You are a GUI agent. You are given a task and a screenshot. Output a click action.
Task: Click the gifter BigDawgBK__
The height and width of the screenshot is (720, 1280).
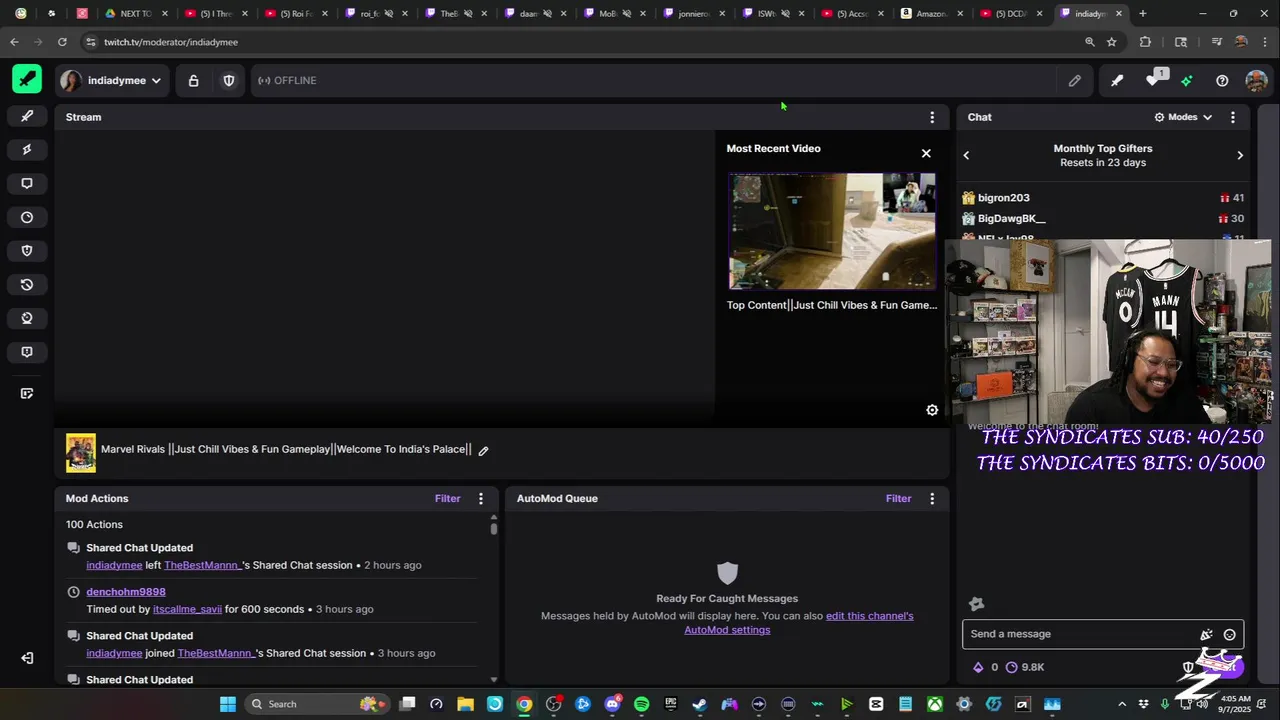pos(1012,219)
